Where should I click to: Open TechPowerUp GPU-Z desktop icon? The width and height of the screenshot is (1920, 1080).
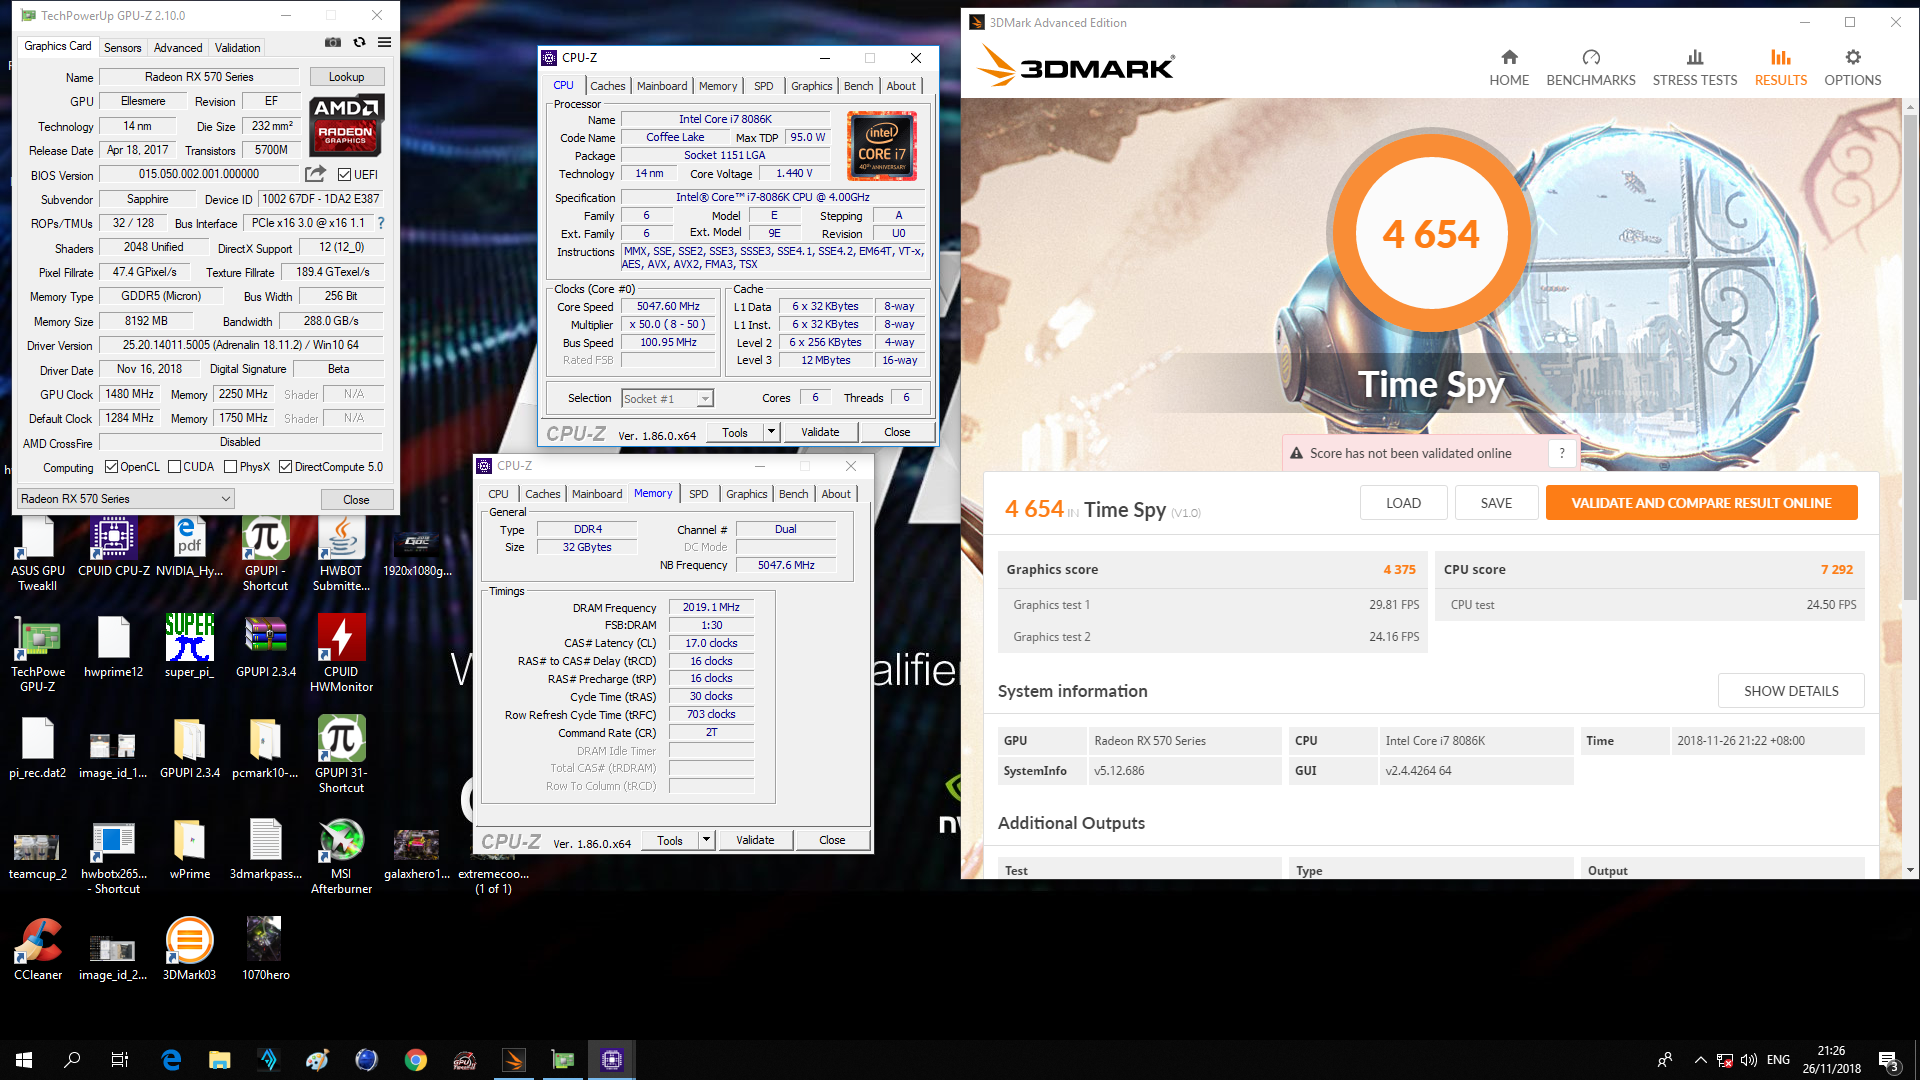pos(38,653)
